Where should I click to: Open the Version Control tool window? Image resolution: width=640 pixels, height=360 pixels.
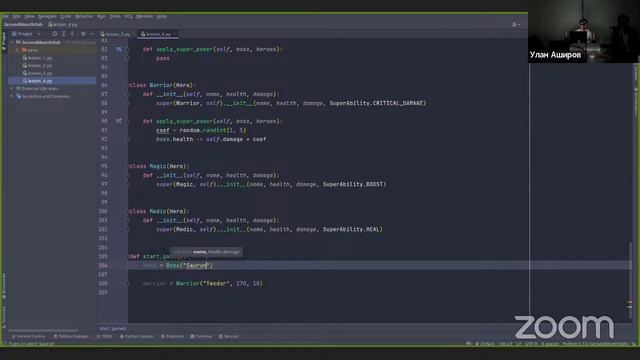(x=29, y=337)
